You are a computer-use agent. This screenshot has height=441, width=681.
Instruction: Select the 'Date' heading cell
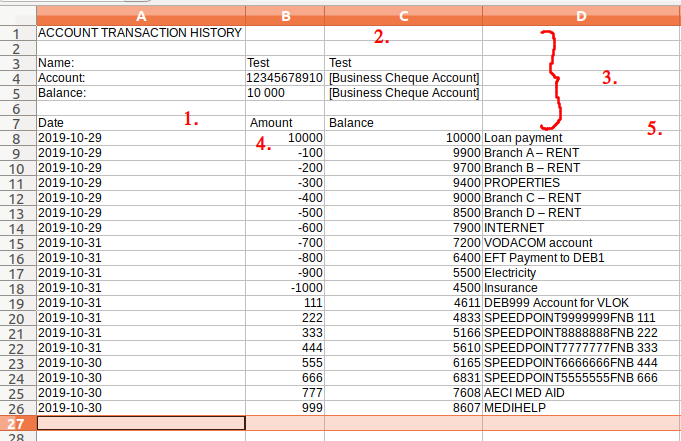140,123
